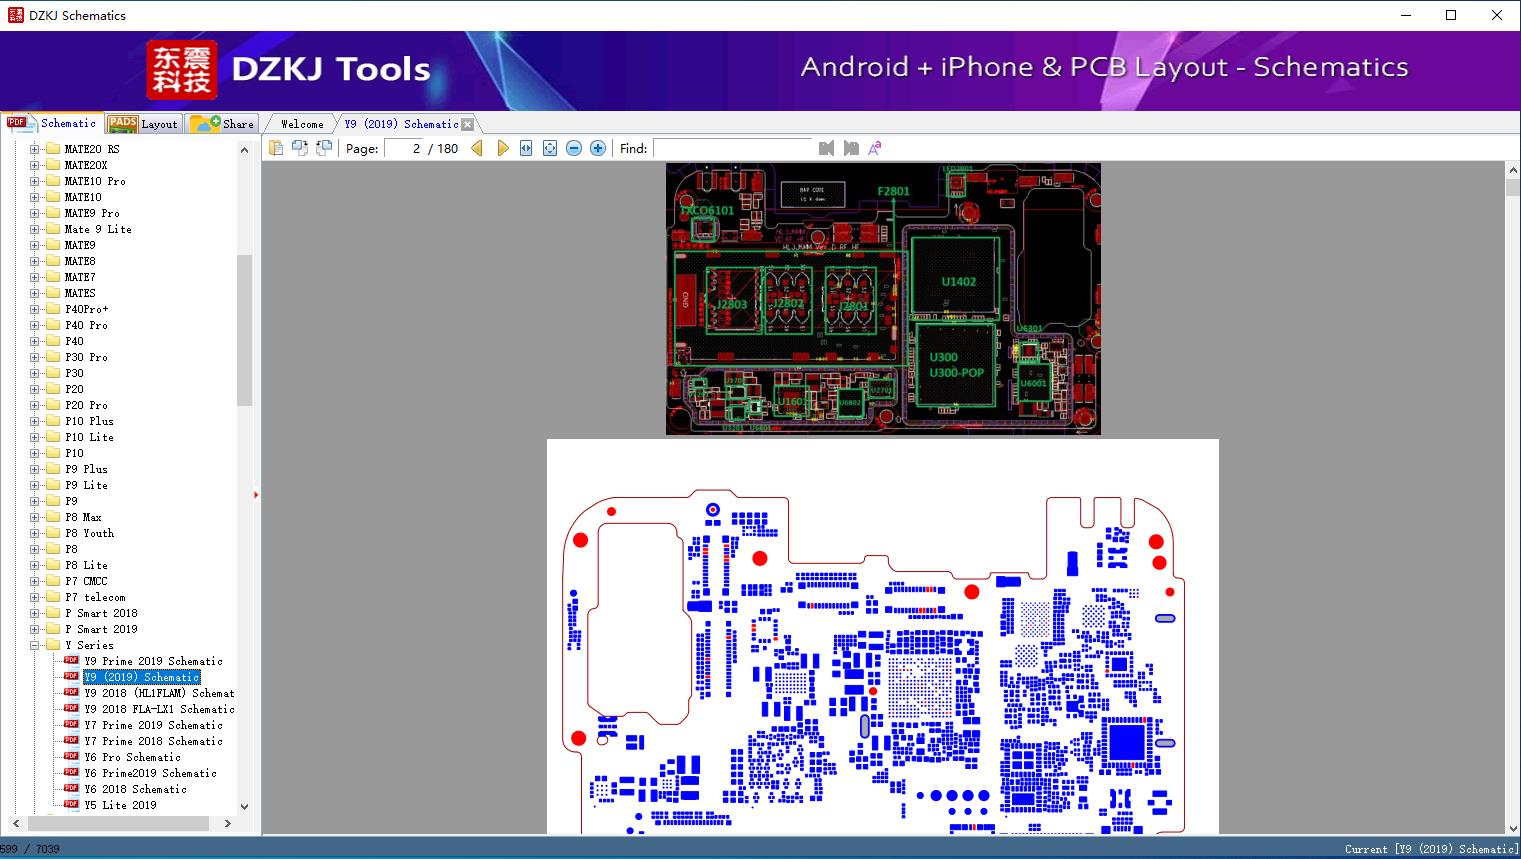Go to previous page with left arrow
This screenshot has width=1521, height=859.
coord(477,148)
